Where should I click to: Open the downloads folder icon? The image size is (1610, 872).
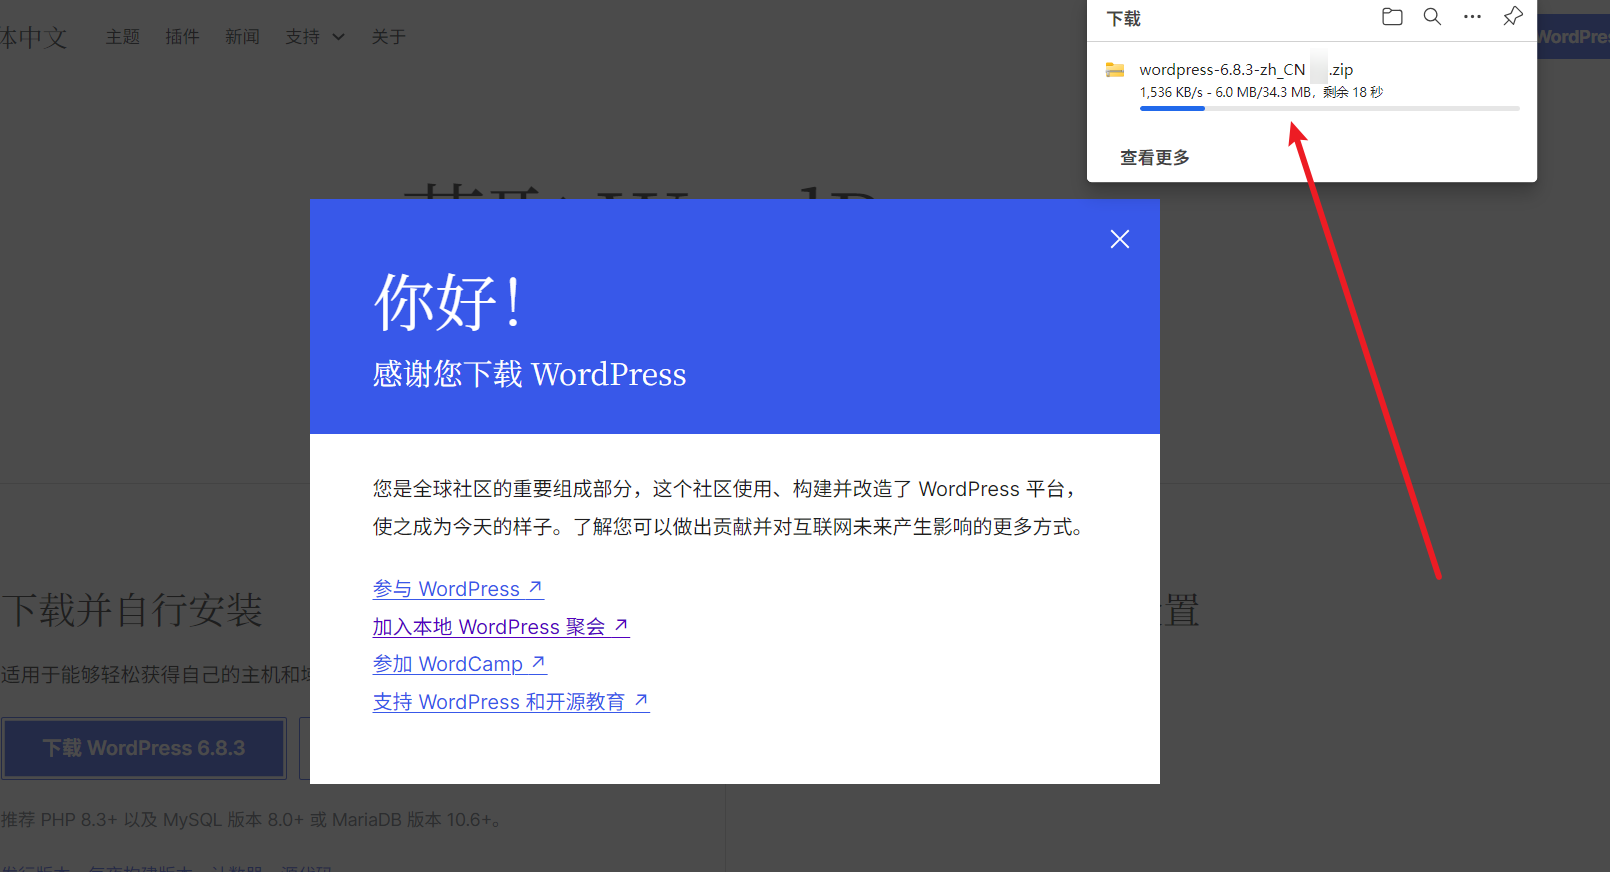click(x=1392, y=17)
